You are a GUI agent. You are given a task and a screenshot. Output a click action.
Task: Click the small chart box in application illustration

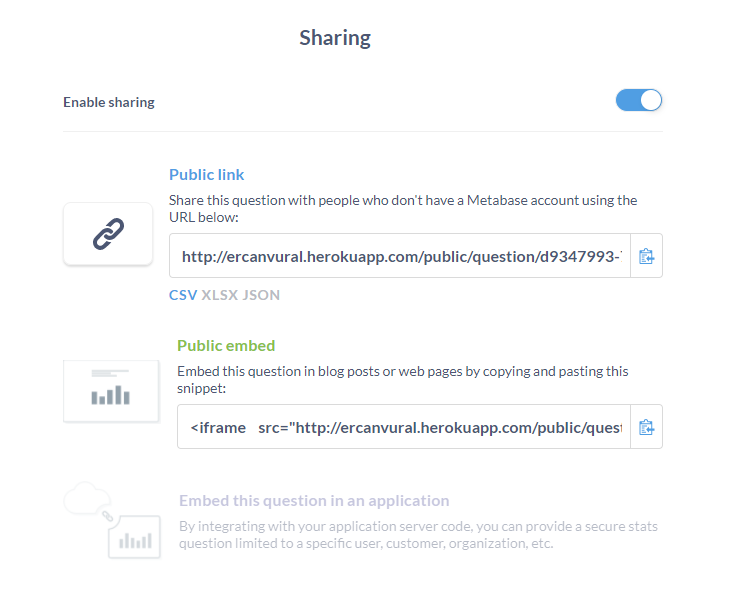point(135,537)
